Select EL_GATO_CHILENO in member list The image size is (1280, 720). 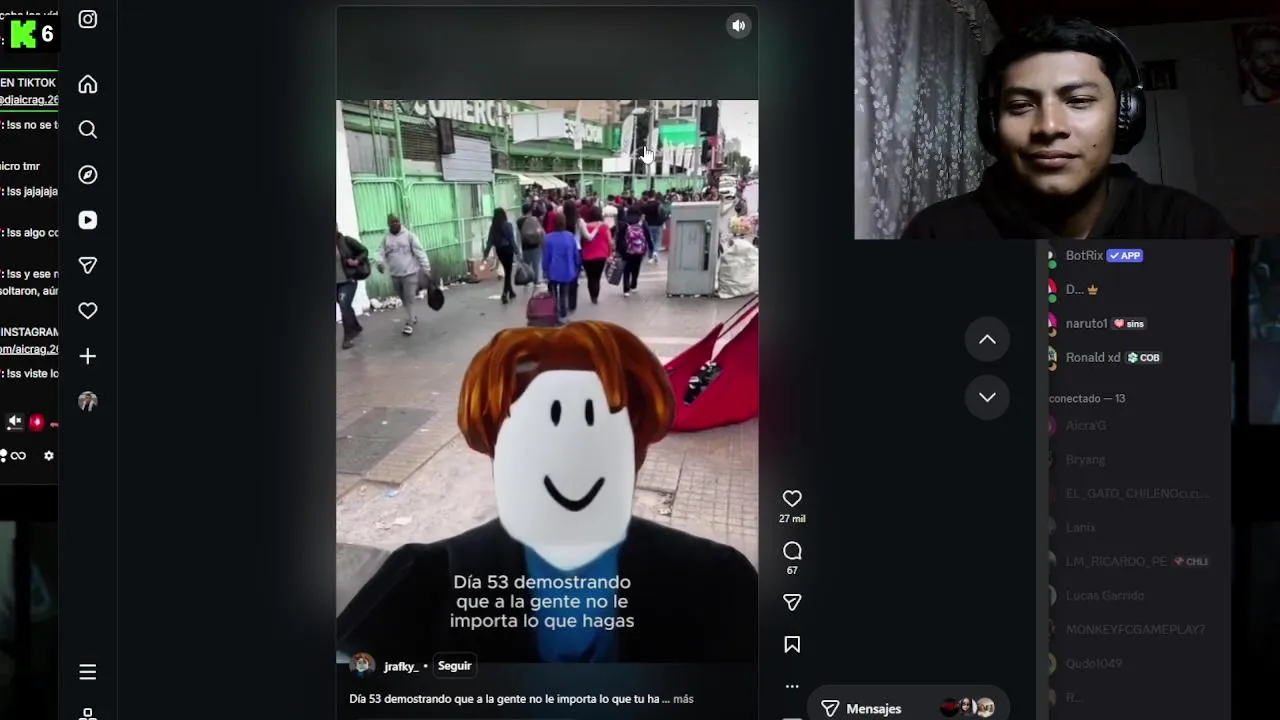(1137, 493)
